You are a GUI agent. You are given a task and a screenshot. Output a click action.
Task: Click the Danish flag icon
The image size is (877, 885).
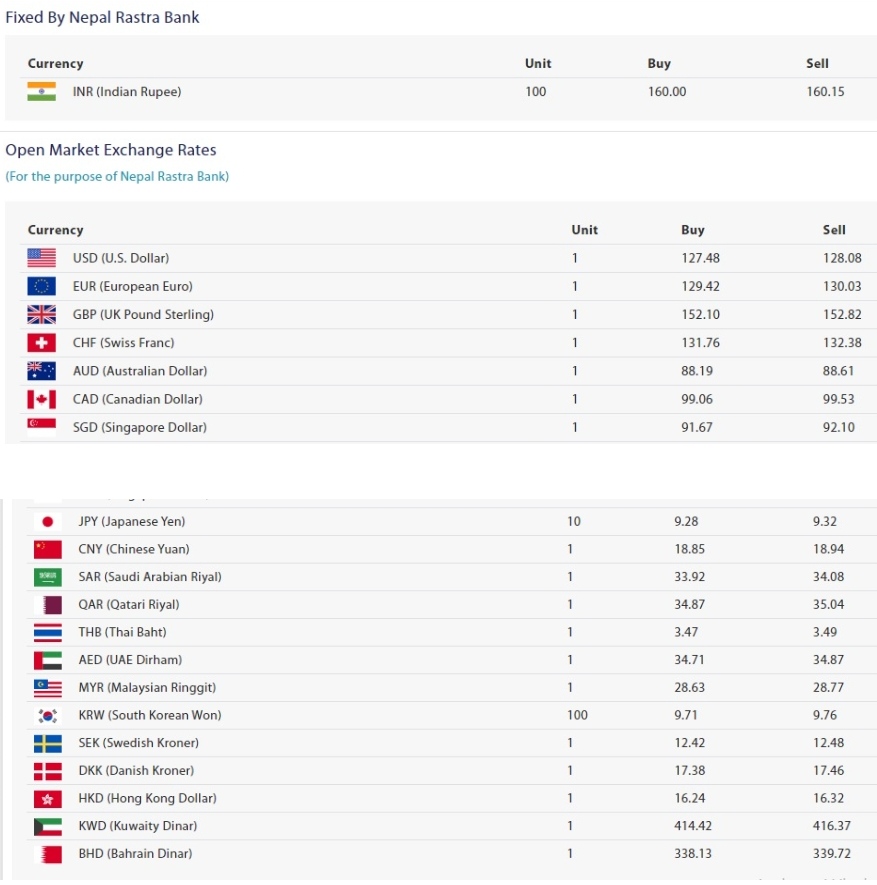47,770
